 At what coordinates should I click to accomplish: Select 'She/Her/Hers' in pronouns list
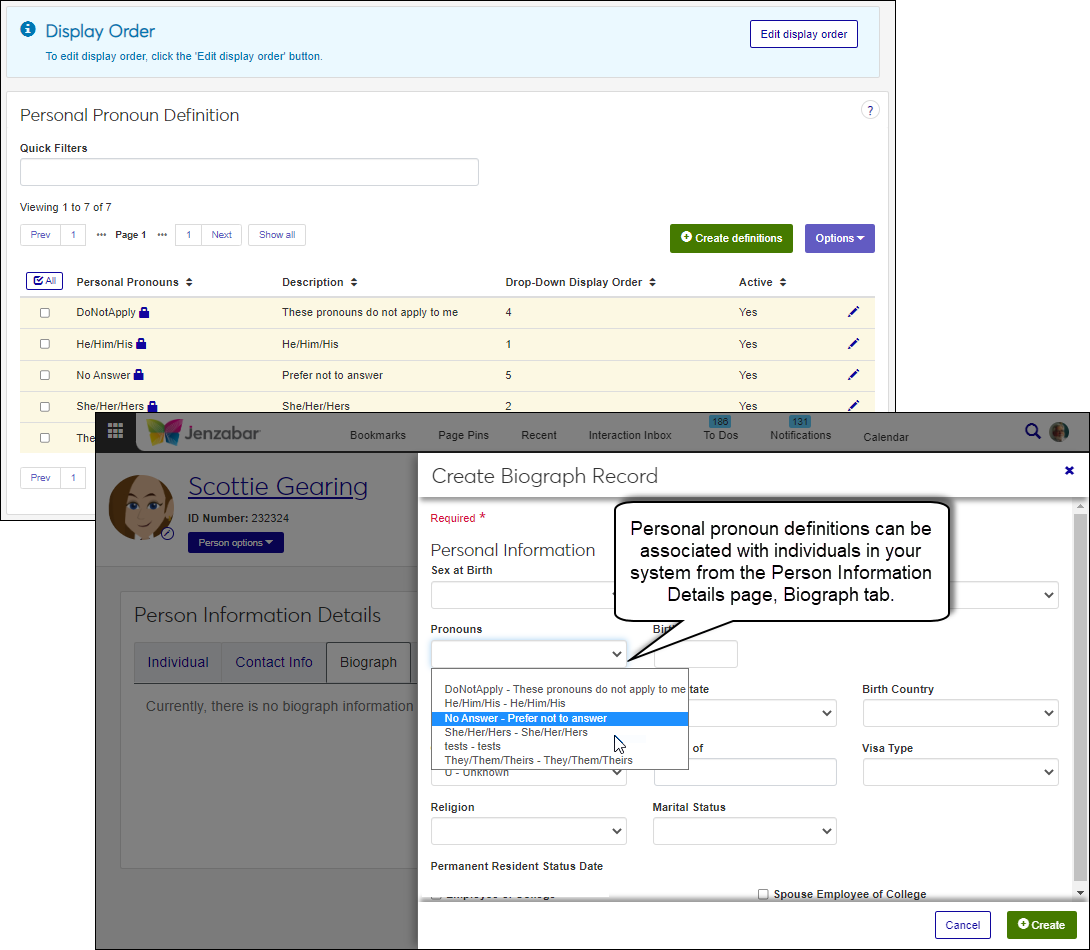(516, 732)
